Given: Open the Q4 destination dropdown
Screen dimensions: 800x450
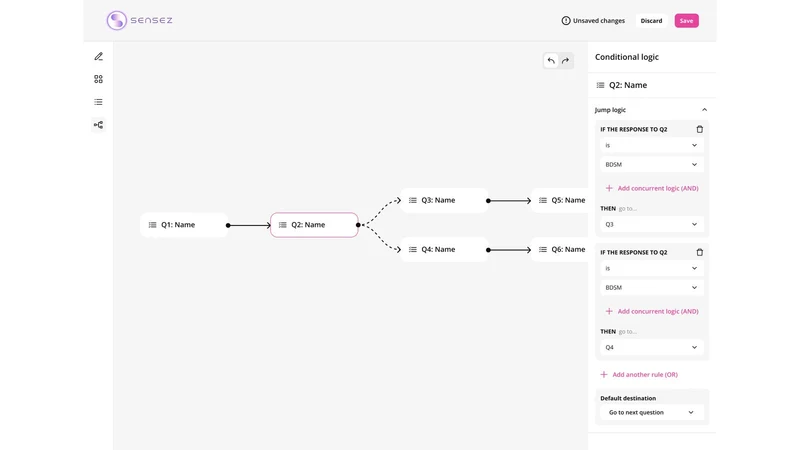Looking at the screenshot, I should pyautogui.click(x=652, y=347).
